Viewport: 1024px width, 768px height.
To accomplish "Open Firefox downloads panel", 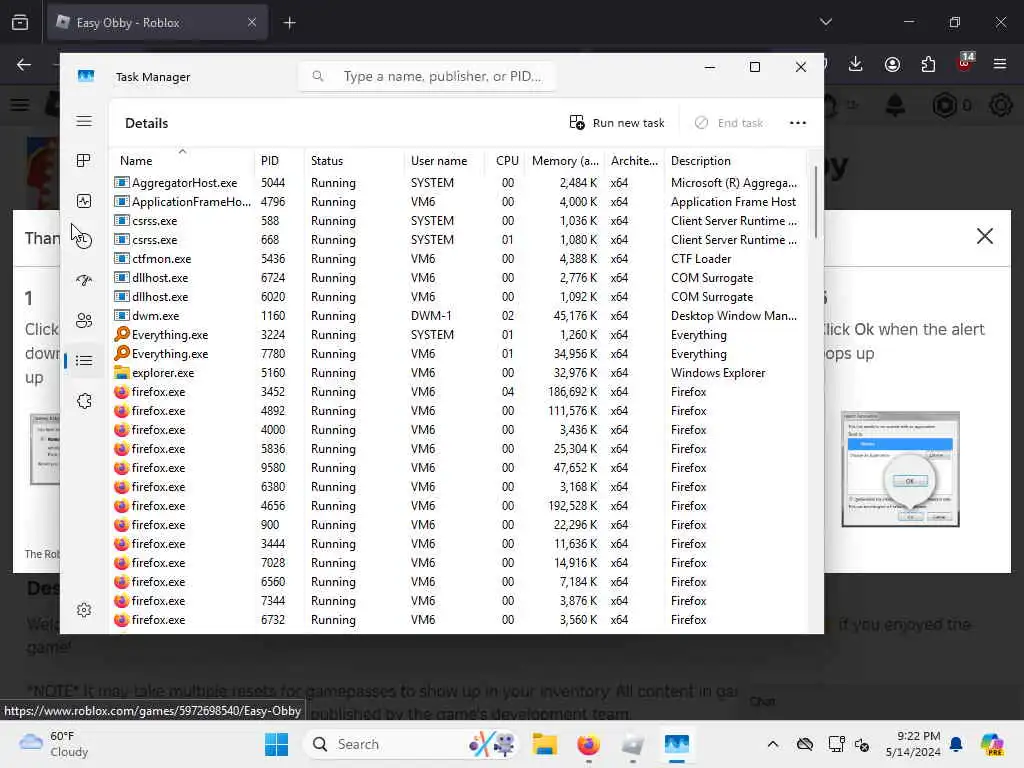I will pos(856,64).
